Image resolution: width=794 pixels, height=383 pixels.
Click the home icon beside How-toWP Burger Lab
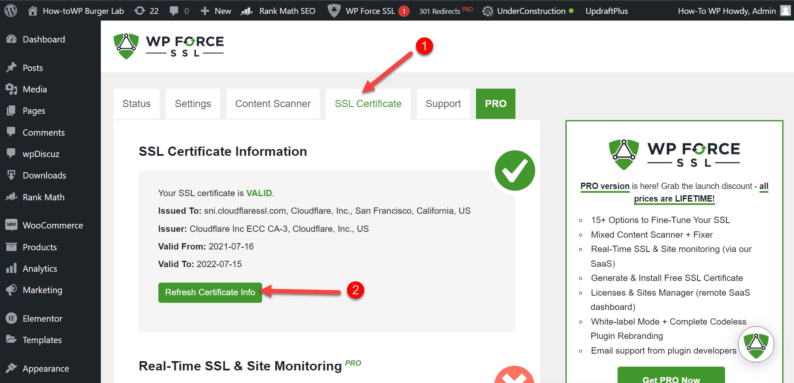(x=33, y=11)
